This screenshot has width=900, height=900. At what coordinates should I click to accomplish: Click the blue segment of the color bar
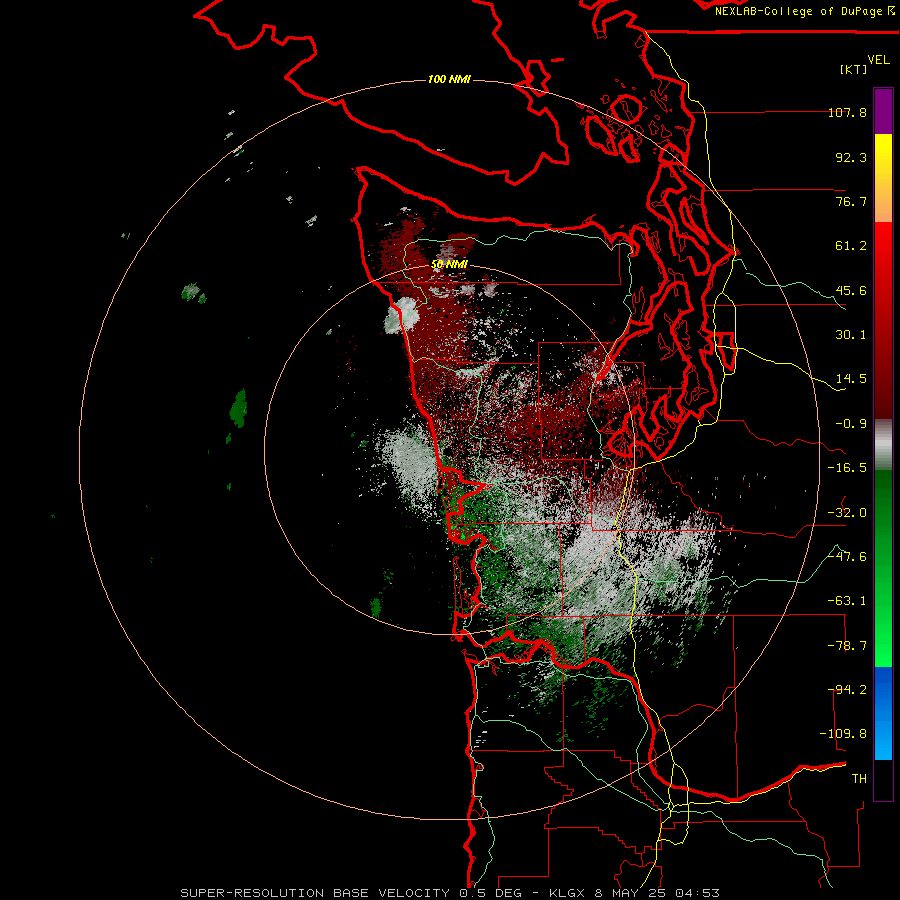[883, 713]
